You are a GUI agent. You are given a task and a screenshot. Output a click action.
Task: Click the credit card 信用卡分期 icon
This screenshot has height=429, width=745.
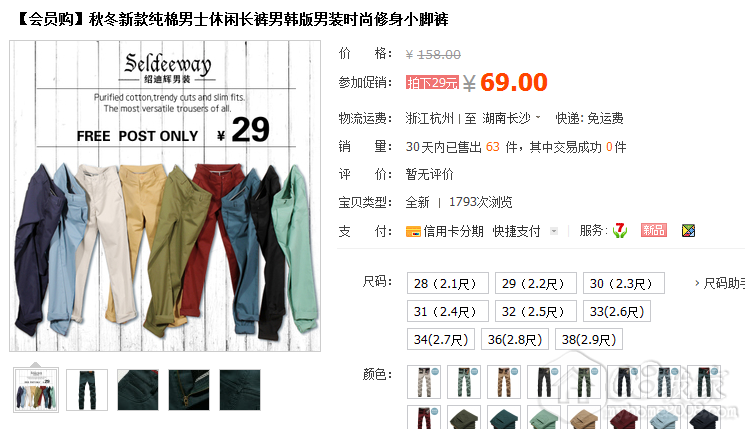point(413,232)
